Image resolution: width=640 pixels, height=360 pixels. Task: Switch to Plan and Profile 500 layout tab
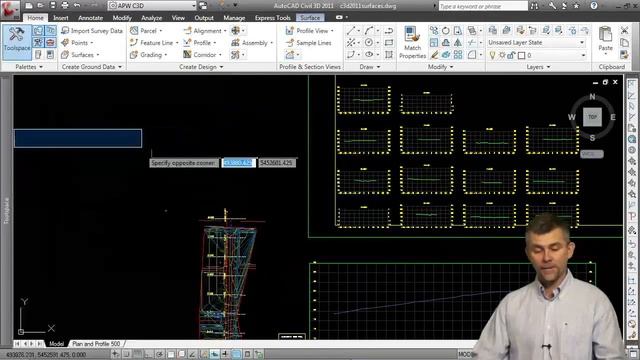[x=96, y=344]
